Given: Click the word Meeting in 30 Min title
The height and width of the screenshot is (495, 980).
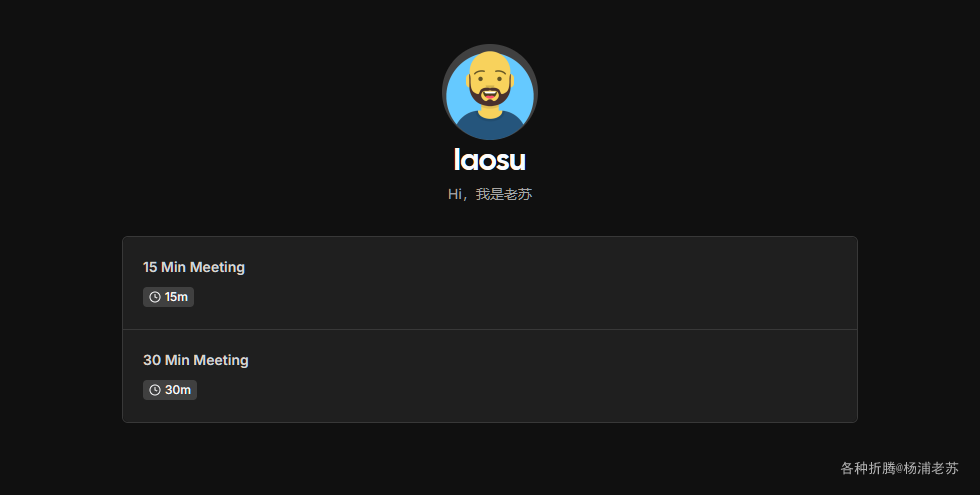Looking at the screenshot, I should [221, 361].
